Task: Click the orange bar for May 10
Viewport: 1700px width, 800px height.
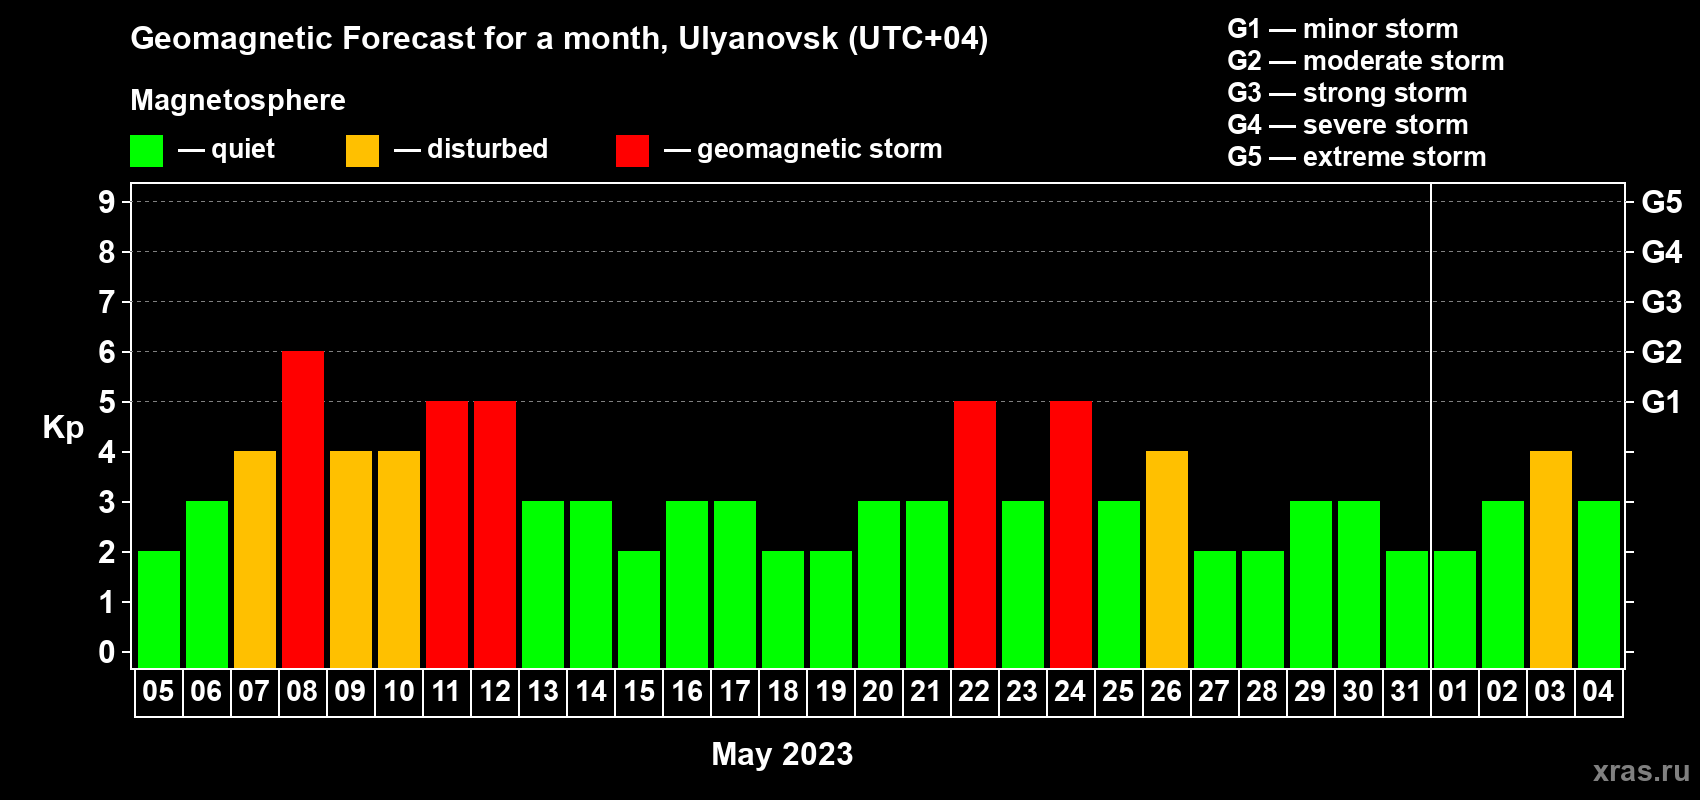Action: point(399,560)
